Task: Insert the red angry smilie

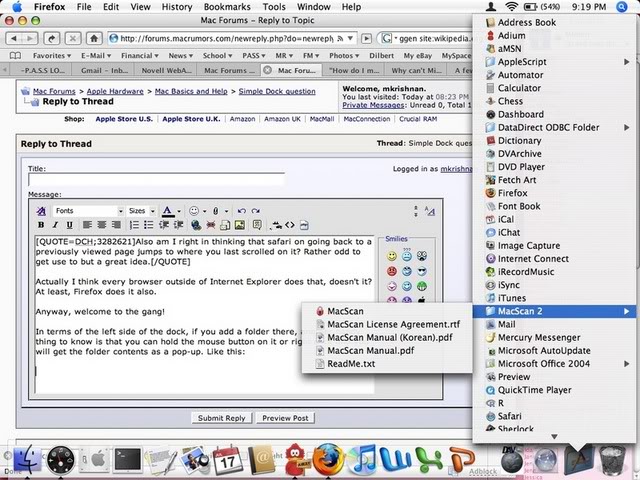Action: click(x=392, y=271)
